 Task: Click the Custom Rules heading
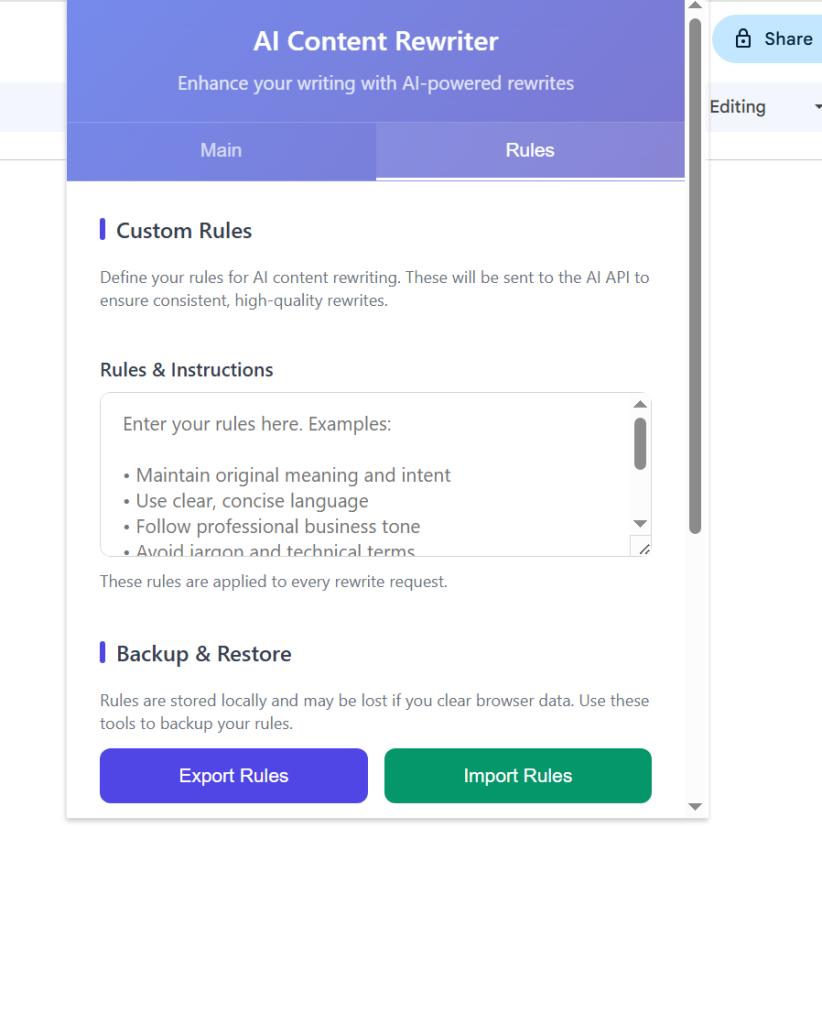coord(184,230)
